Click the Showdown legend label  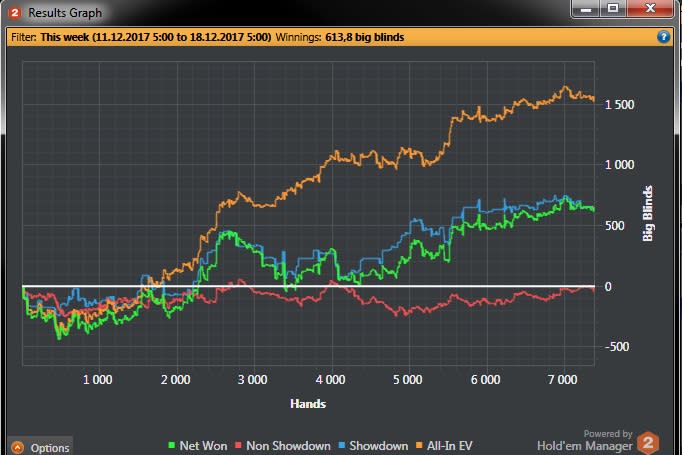(x=379, y=445)
